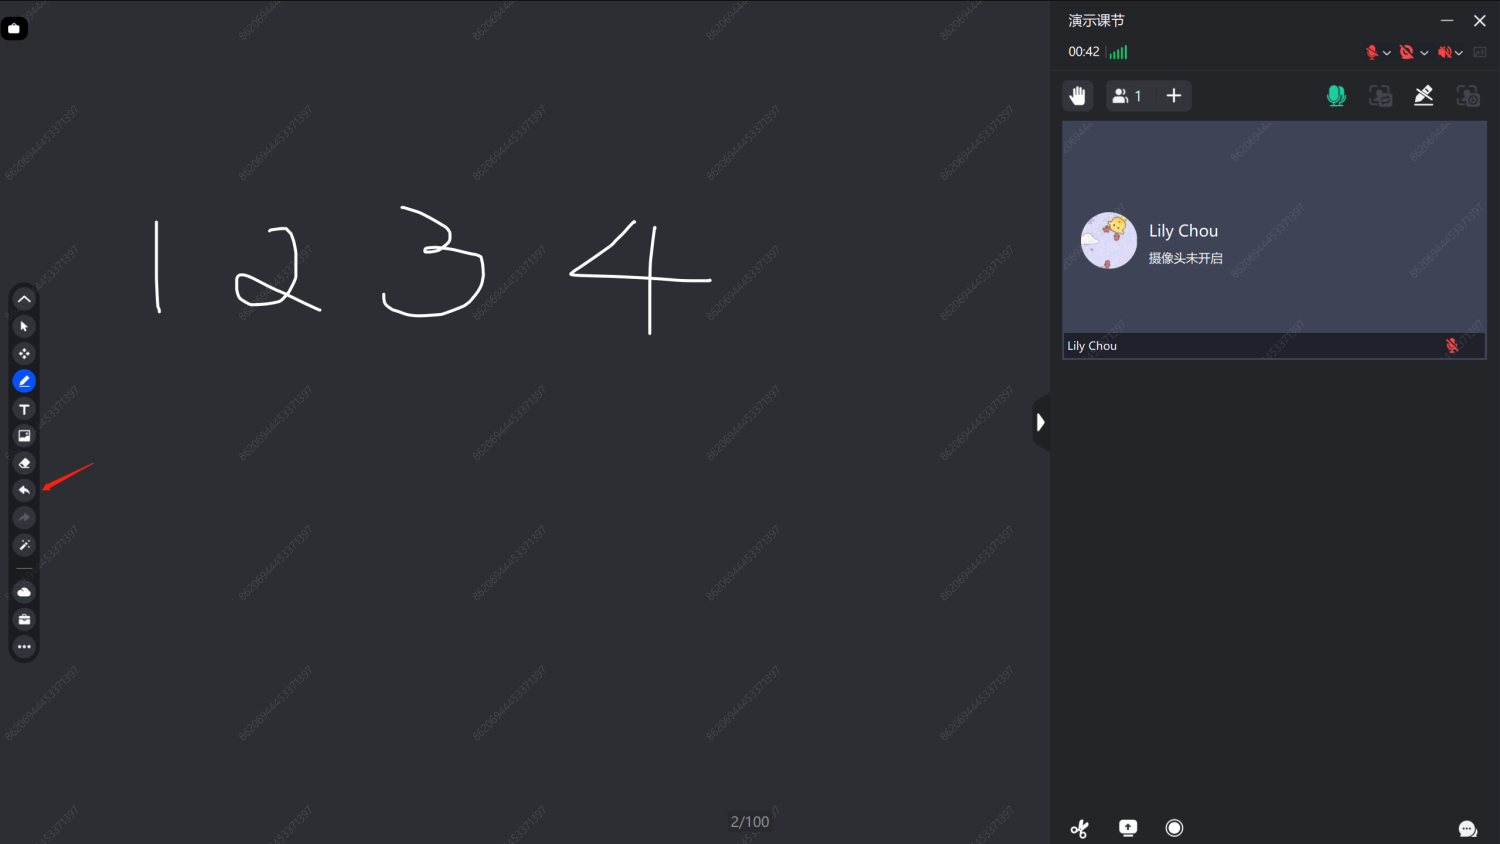Viewport: 1500px width, 844px height.
Task: Click the greyed layout icon beside the speaker
Action: (1480, 52)
